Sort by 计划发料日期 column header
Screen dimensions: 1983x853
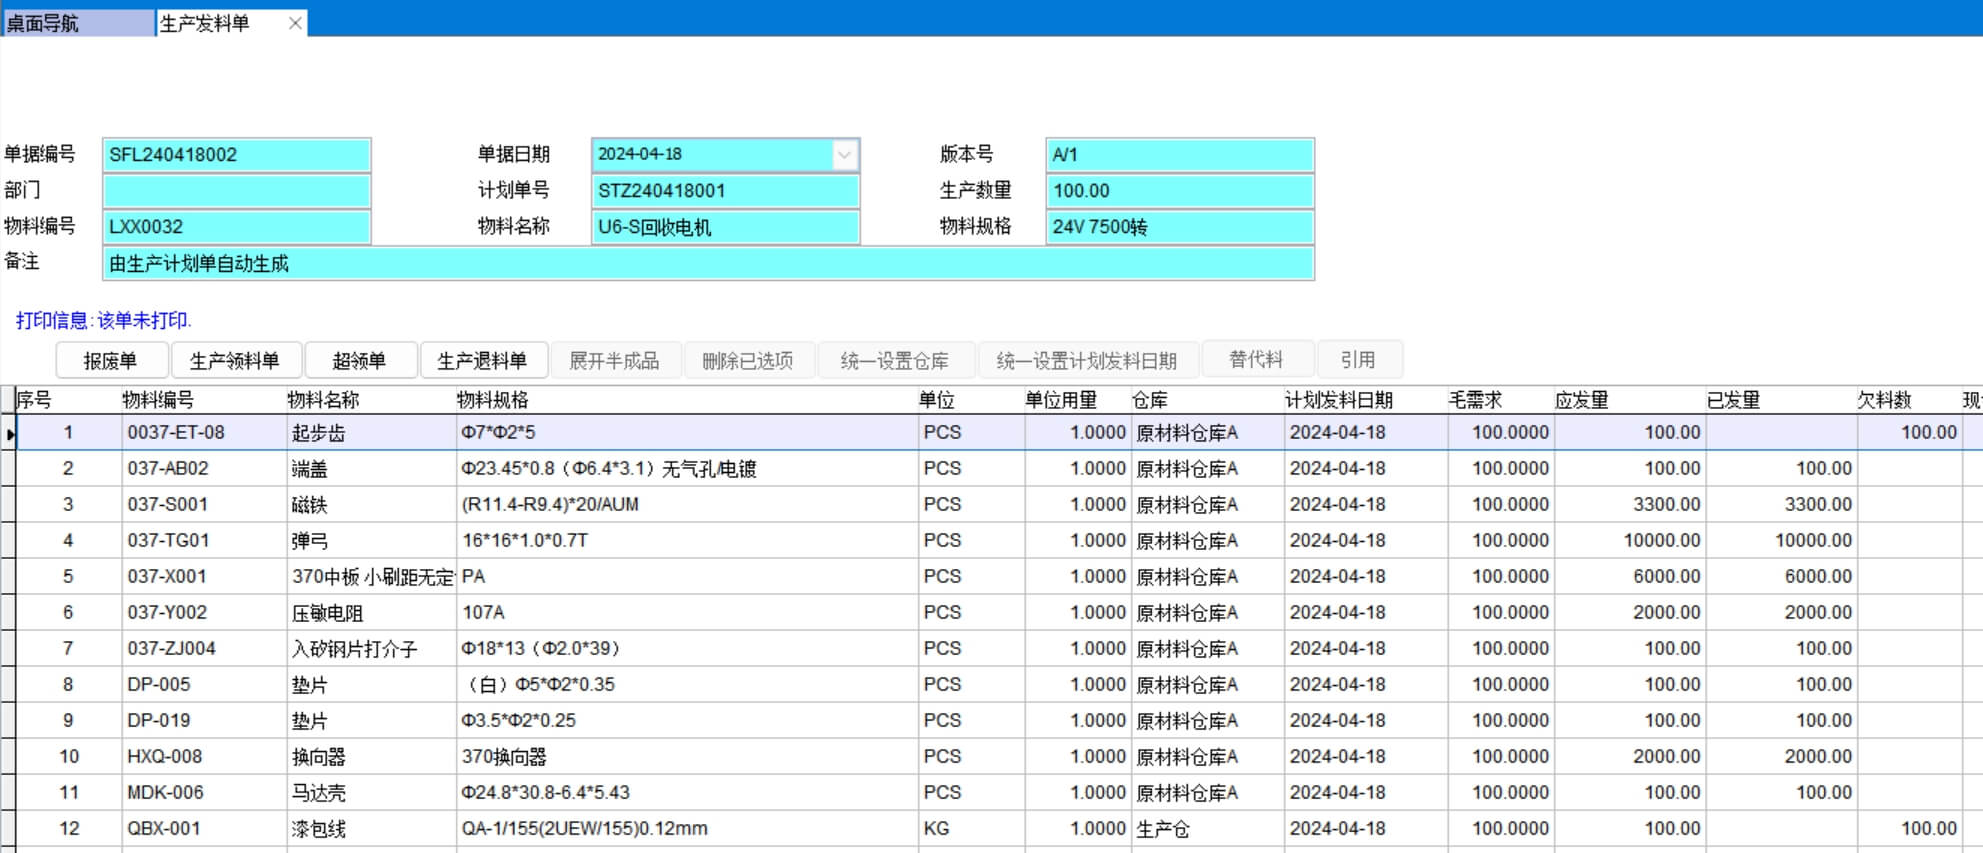(1338, 400)
